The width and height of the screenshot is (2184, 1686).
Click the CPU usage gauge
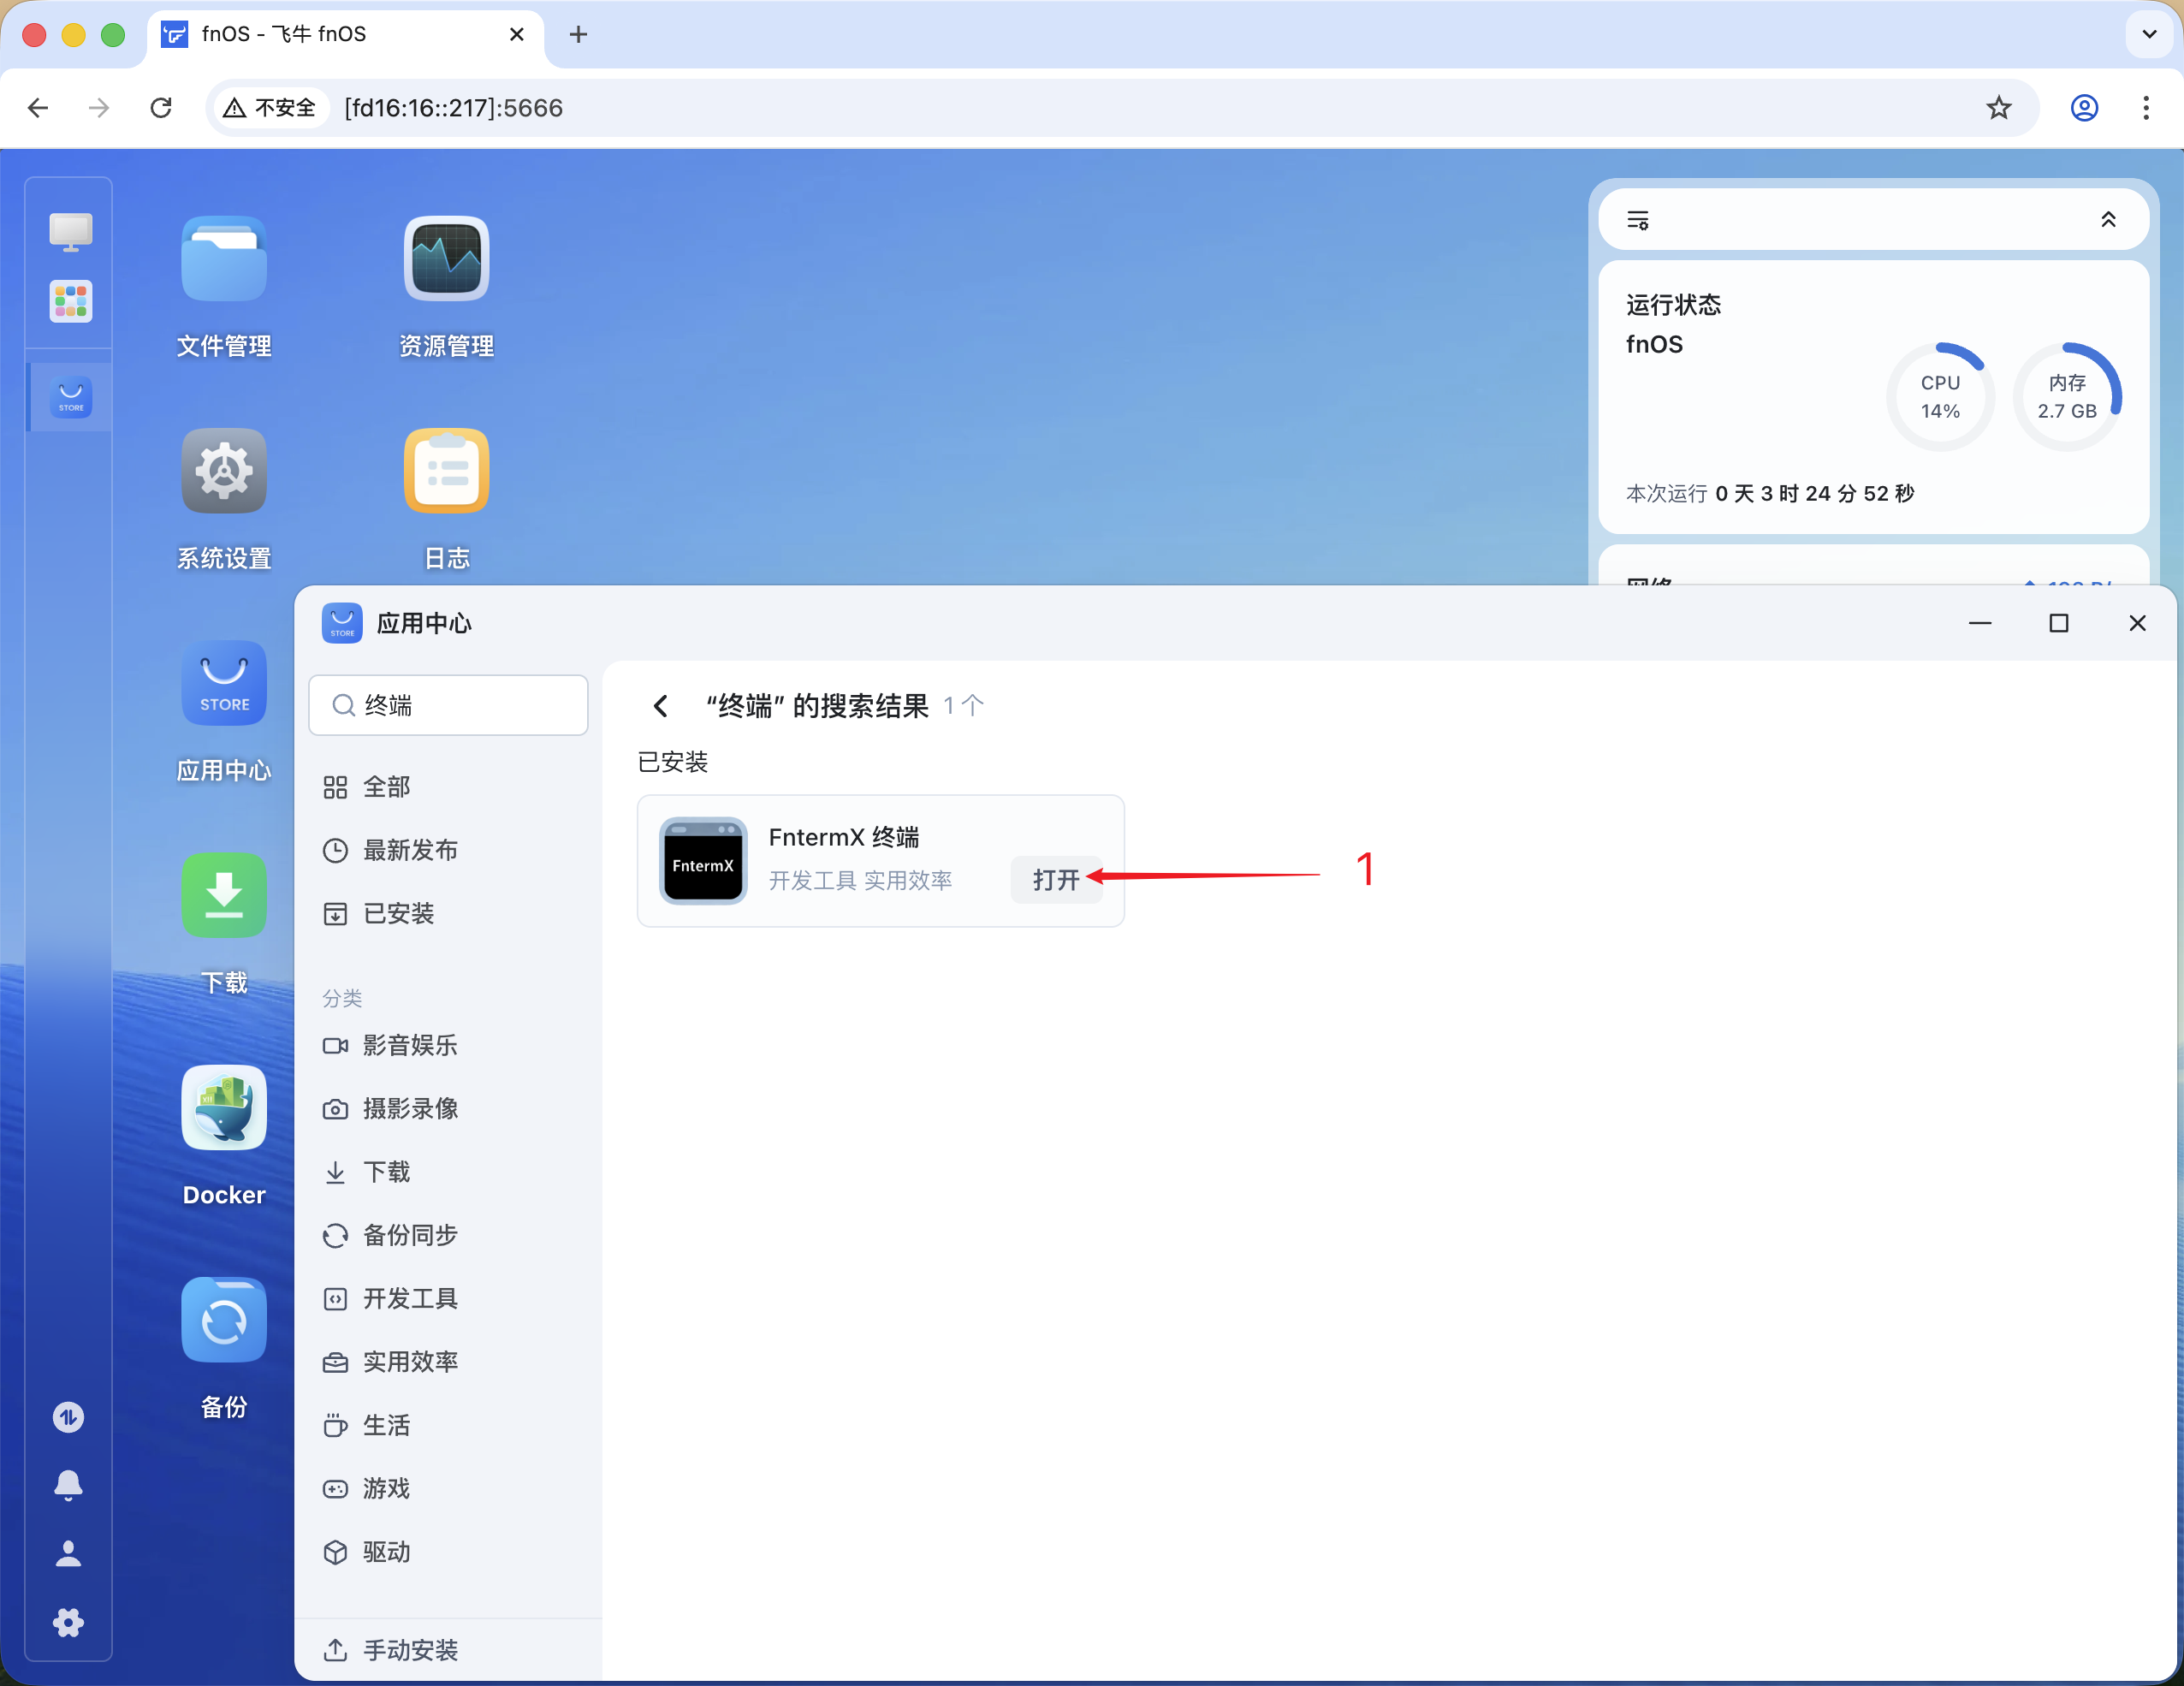click(1939, 396)
